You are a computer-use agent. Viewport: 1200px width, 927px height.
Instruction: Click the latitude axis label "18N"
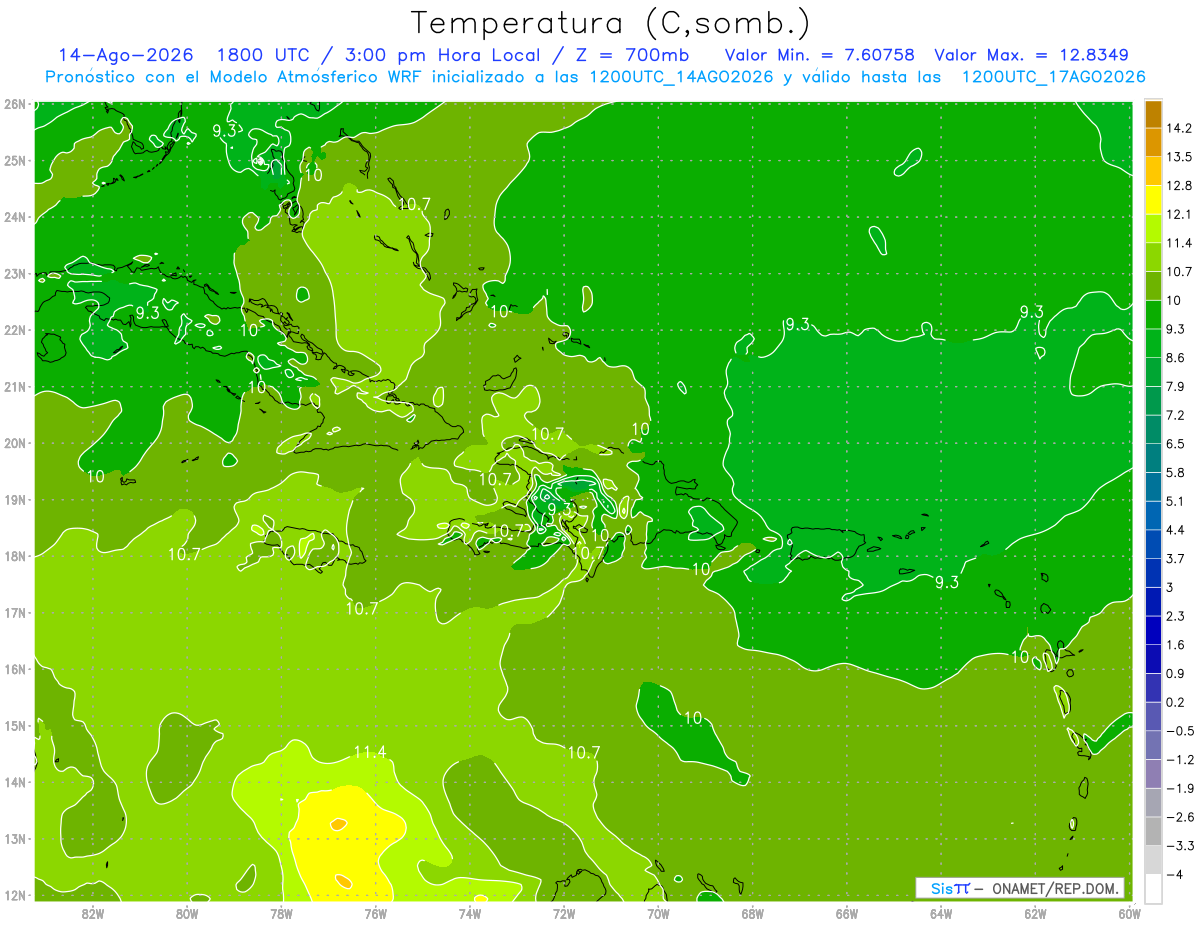click(15, 556)
